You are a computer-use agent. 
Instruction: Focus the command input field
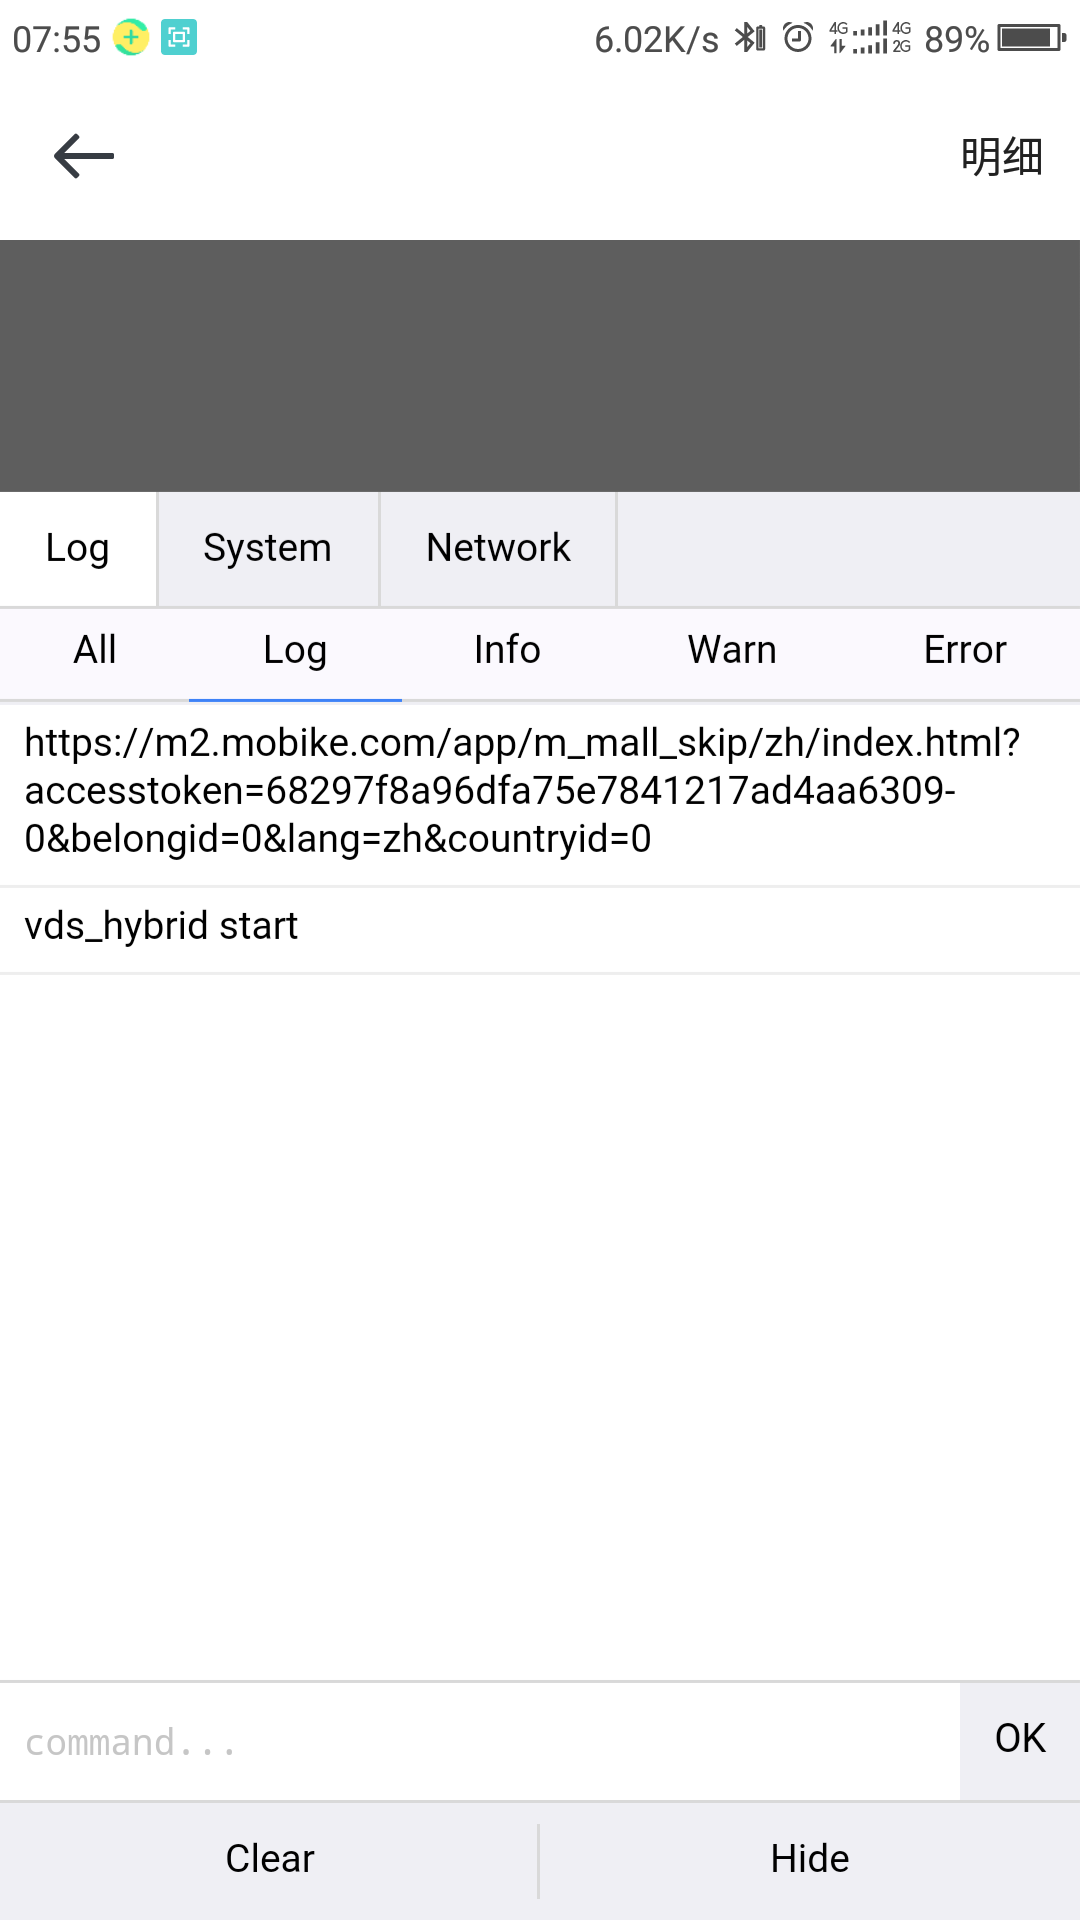480,1742
